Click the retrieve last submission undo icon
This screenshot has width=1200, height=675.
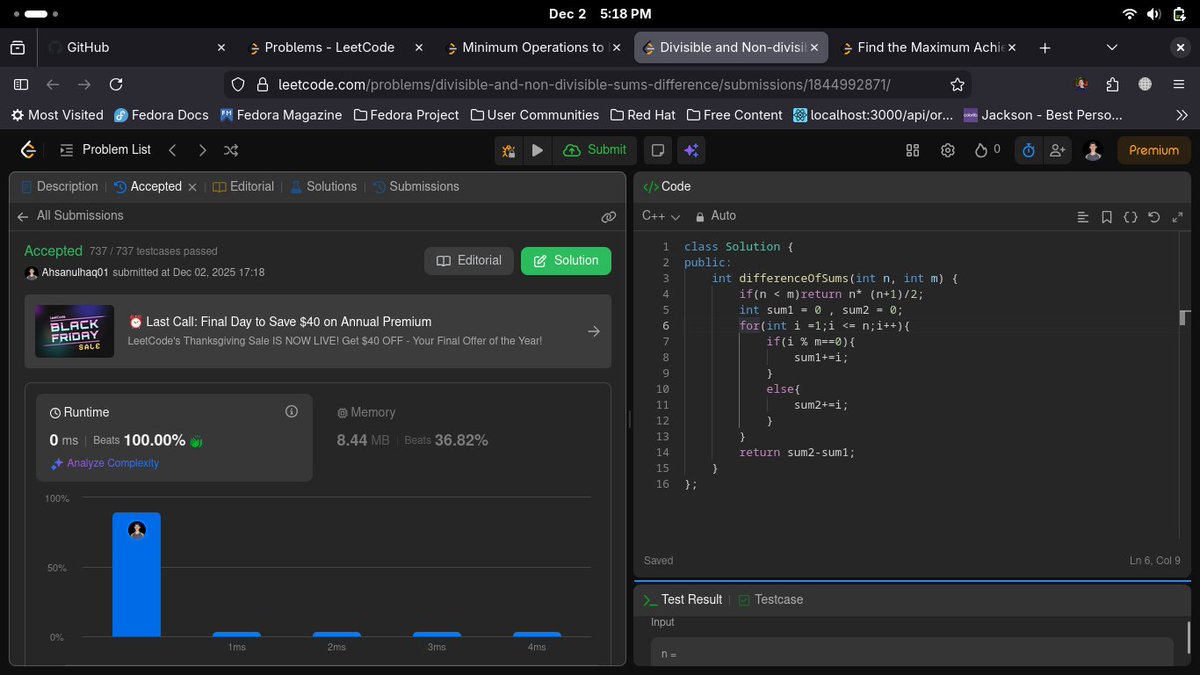pyautogui.click(x=1154, y=217)
